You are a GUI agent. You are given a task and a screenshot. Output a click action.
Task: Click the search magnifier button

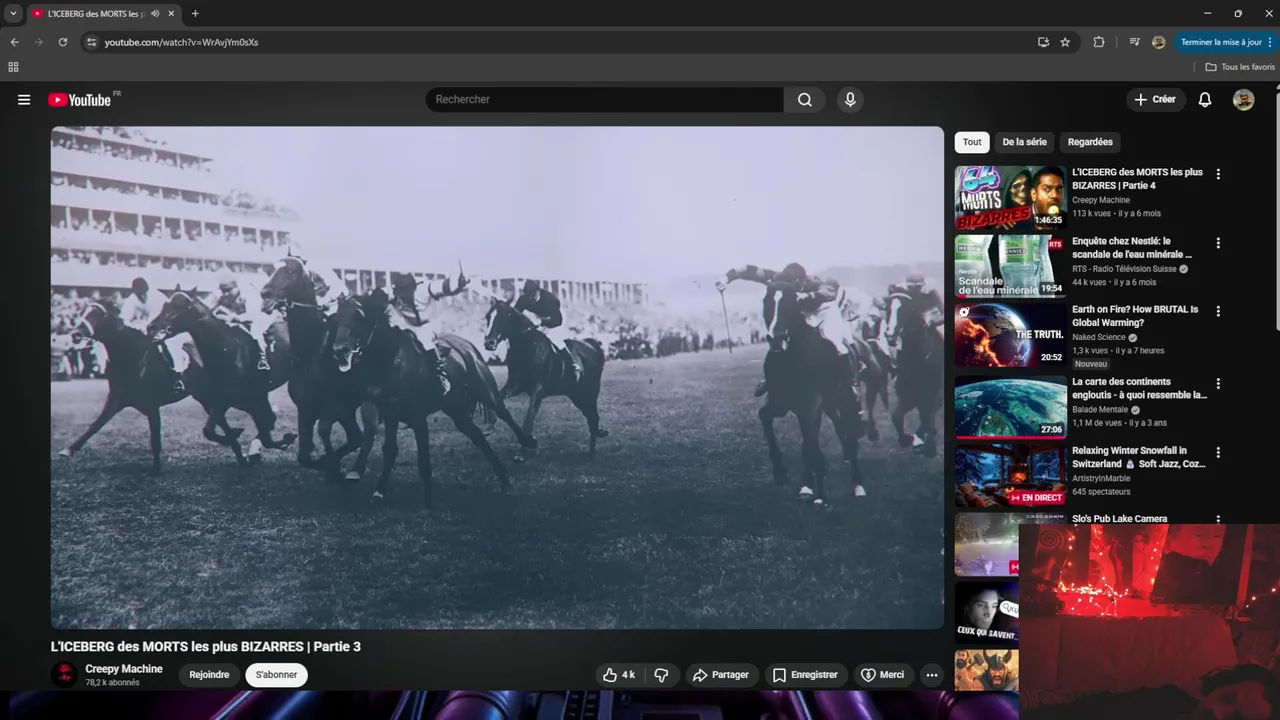(805, 100)
